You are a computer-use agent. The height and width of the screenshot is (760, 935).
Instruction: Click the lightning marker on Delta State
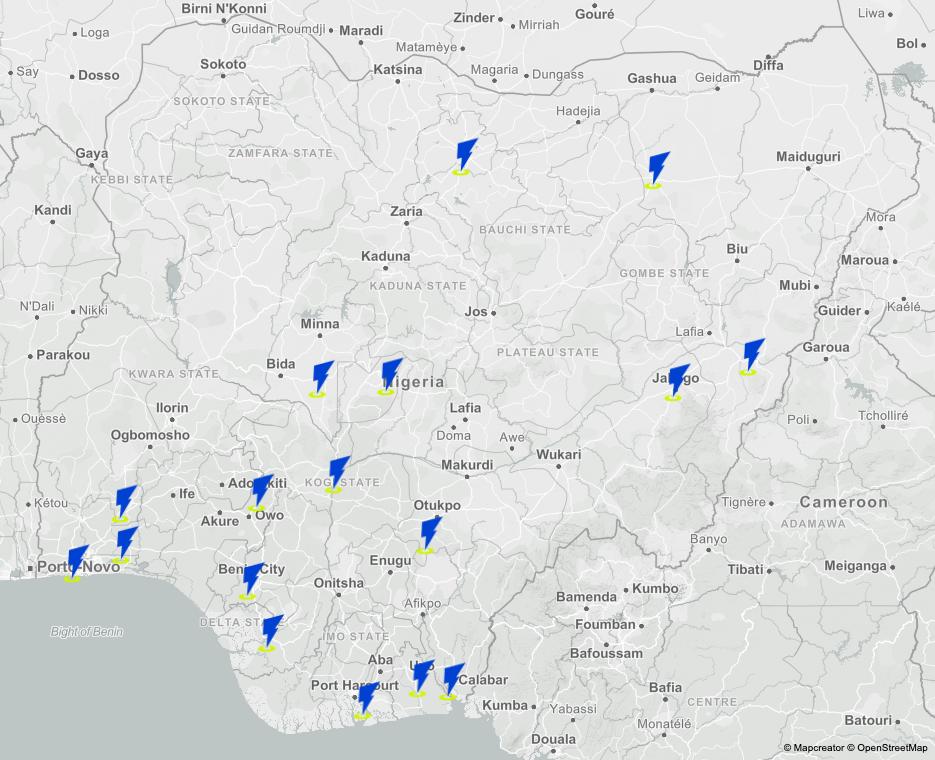(x=271, y=633)
